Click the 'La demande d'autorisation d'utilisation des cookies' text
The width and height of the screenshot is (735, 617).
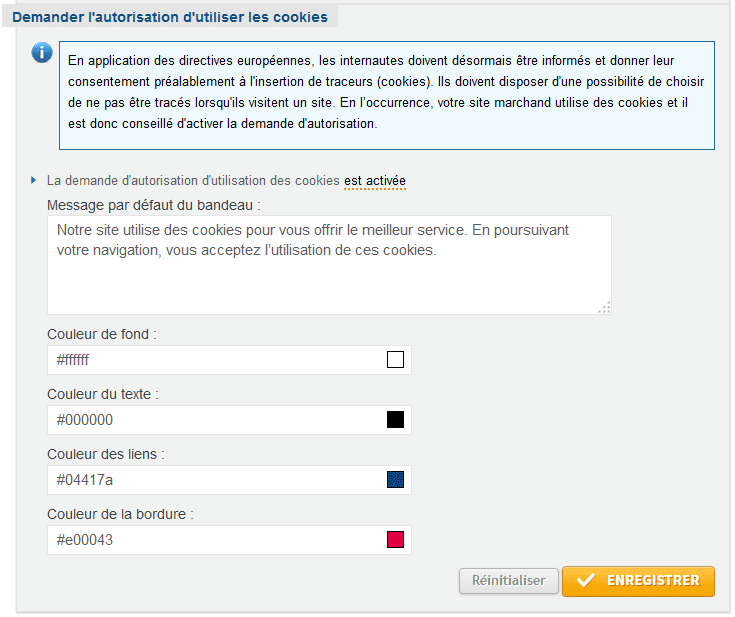click(193, 181)
